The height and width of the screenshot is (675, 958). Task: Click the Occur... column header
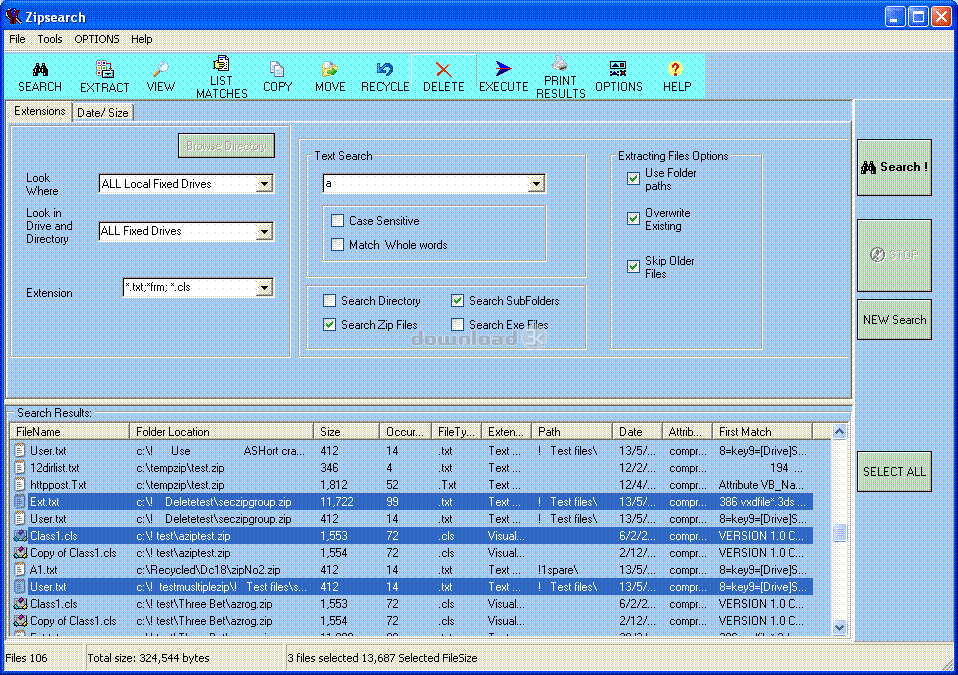pos(405,431)
